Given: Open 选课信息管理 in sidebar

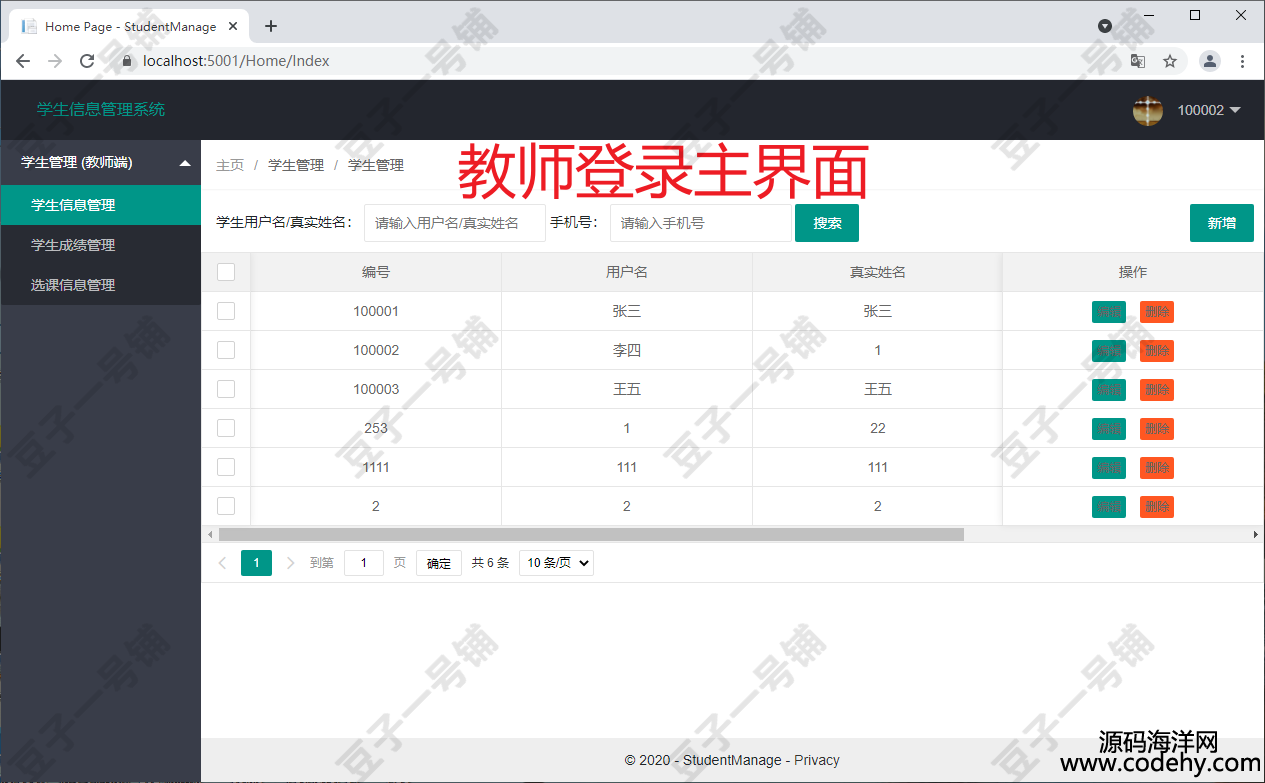Looking at the screenshot, I should tap(73, 285).
